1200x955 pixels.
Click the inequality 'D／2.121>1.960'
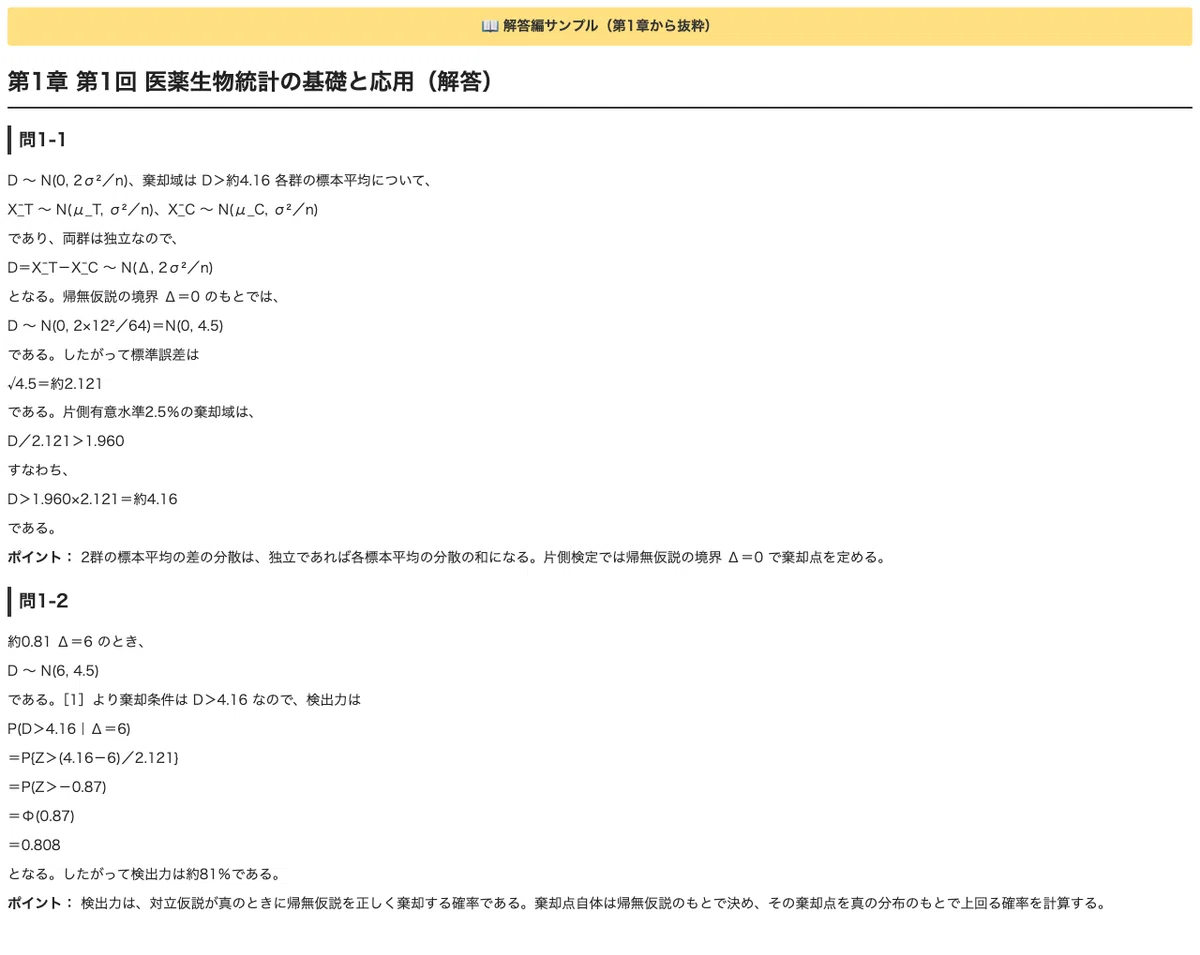pyautogui.click(x=66, y=441)
